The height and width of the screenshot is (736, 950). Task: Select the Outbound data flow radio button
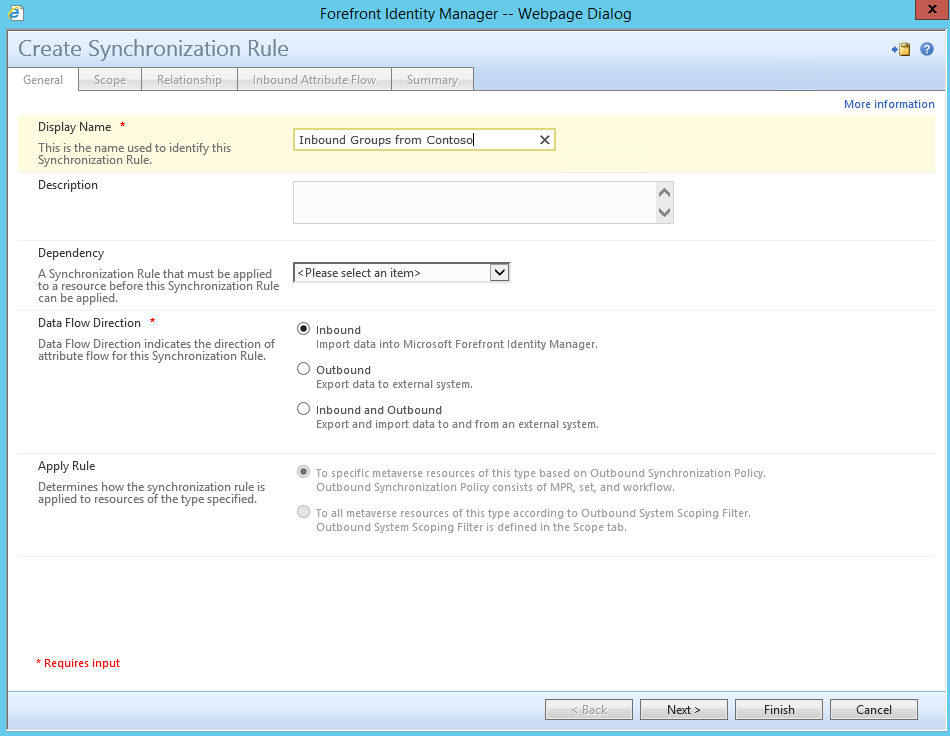pos(304,369)
